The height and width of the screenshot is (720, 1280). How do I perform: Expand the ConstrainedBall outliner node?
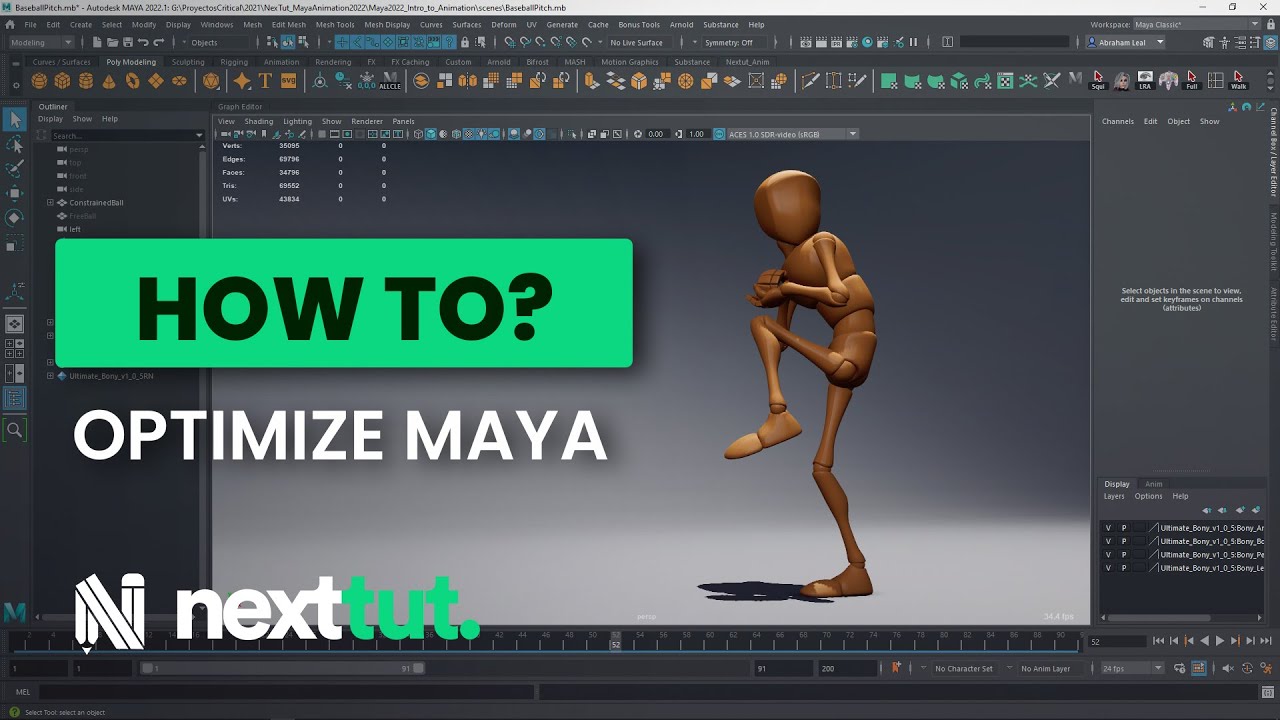click(x=50, y=203)
